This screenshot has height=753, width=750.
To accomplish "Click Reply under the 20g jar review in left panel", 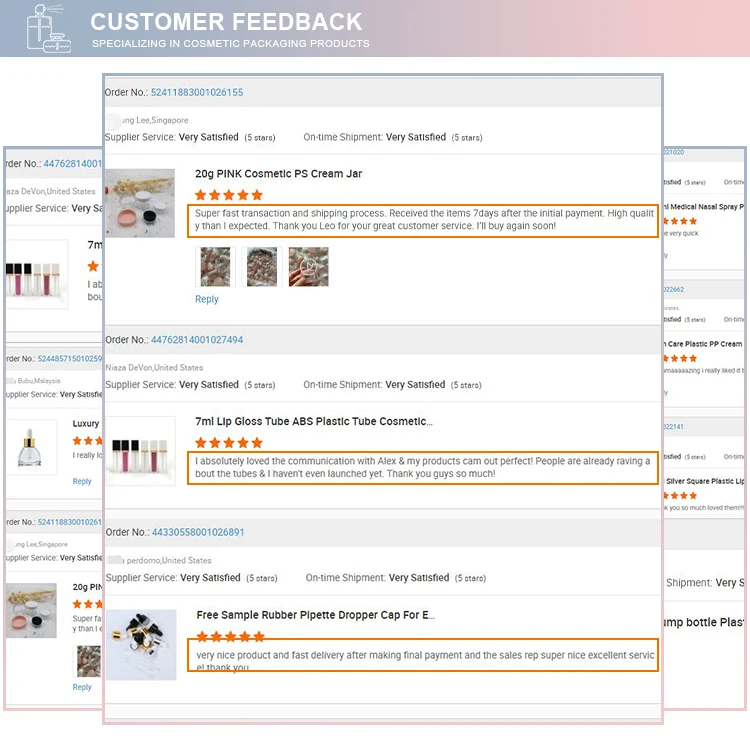I will pos(82,687).
